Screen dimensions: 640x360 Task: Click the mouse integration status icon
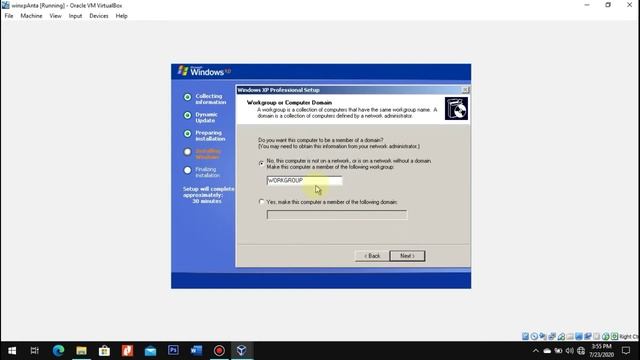(x=605, y=337)
